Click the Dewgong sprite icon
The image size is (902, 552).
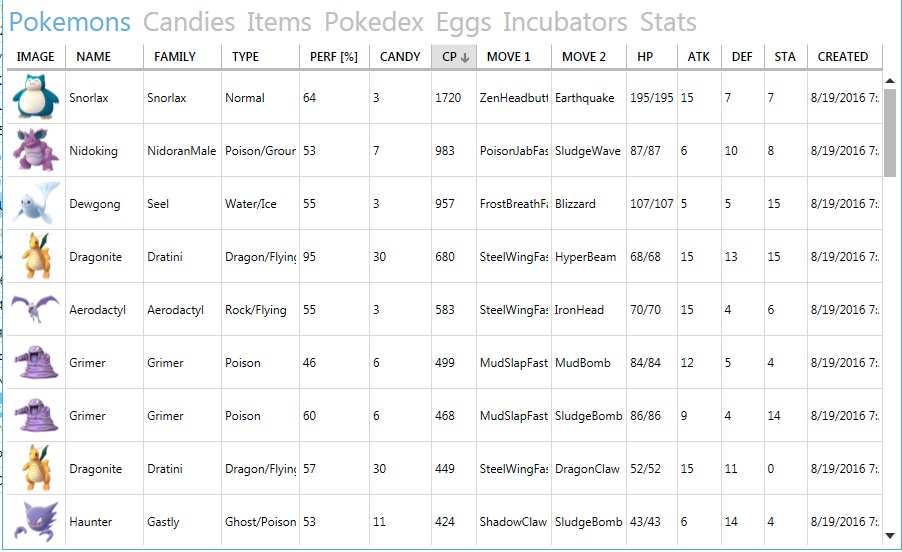(x=36, y=203)
